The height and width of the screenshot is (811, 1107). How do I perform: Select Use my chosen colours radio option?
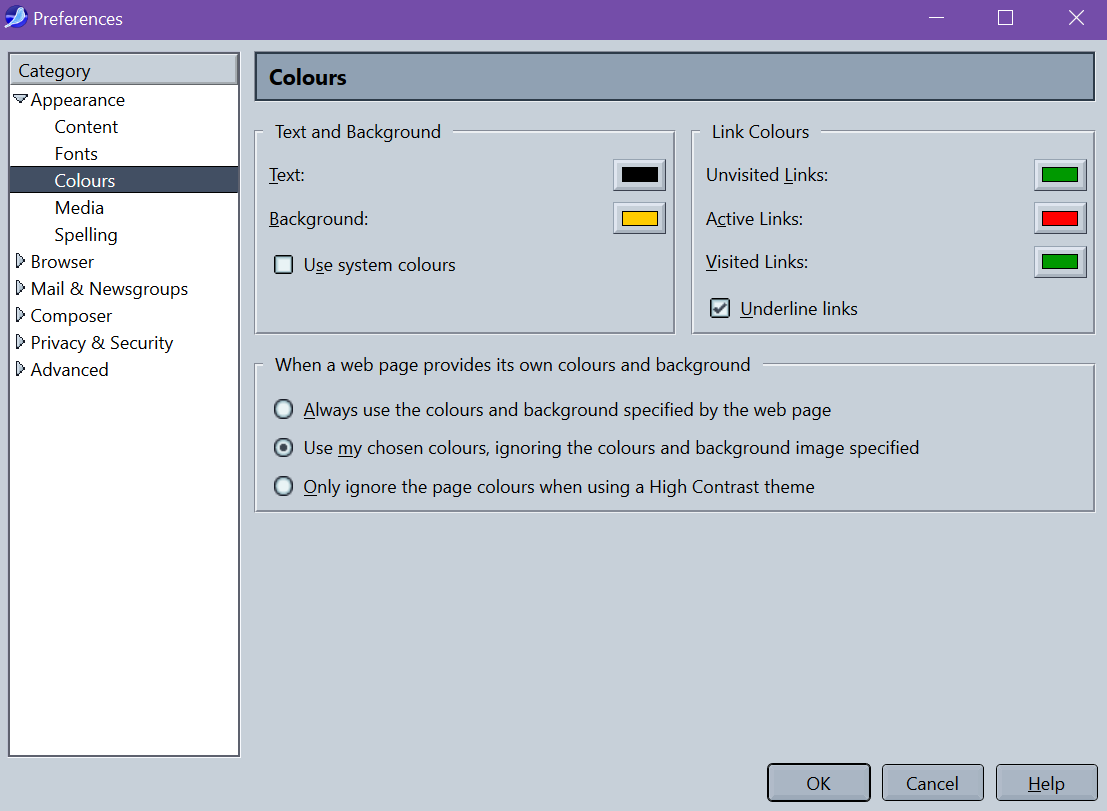(x=285, y=448)
